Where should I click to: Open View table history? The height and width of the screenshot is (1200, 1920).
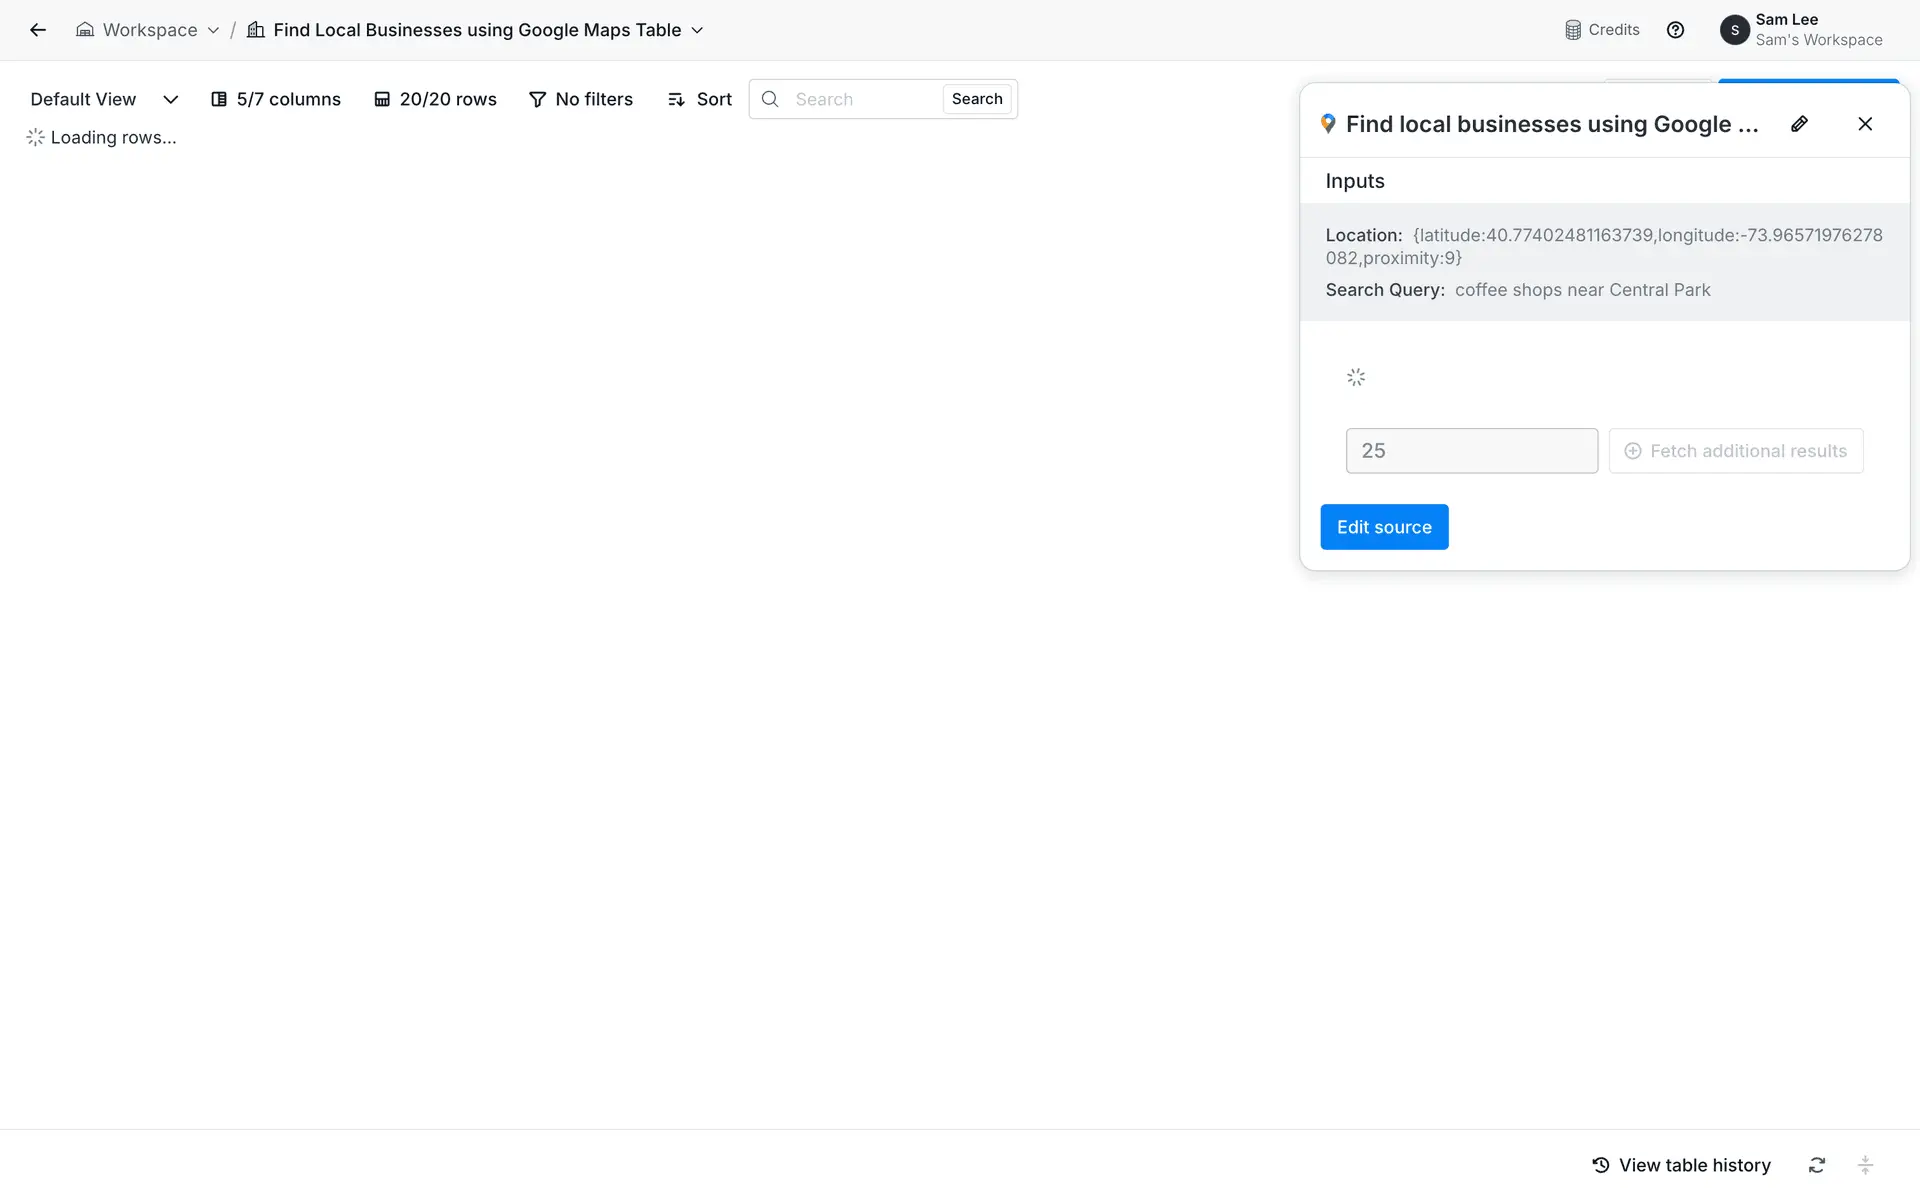click(1681, 1165)
